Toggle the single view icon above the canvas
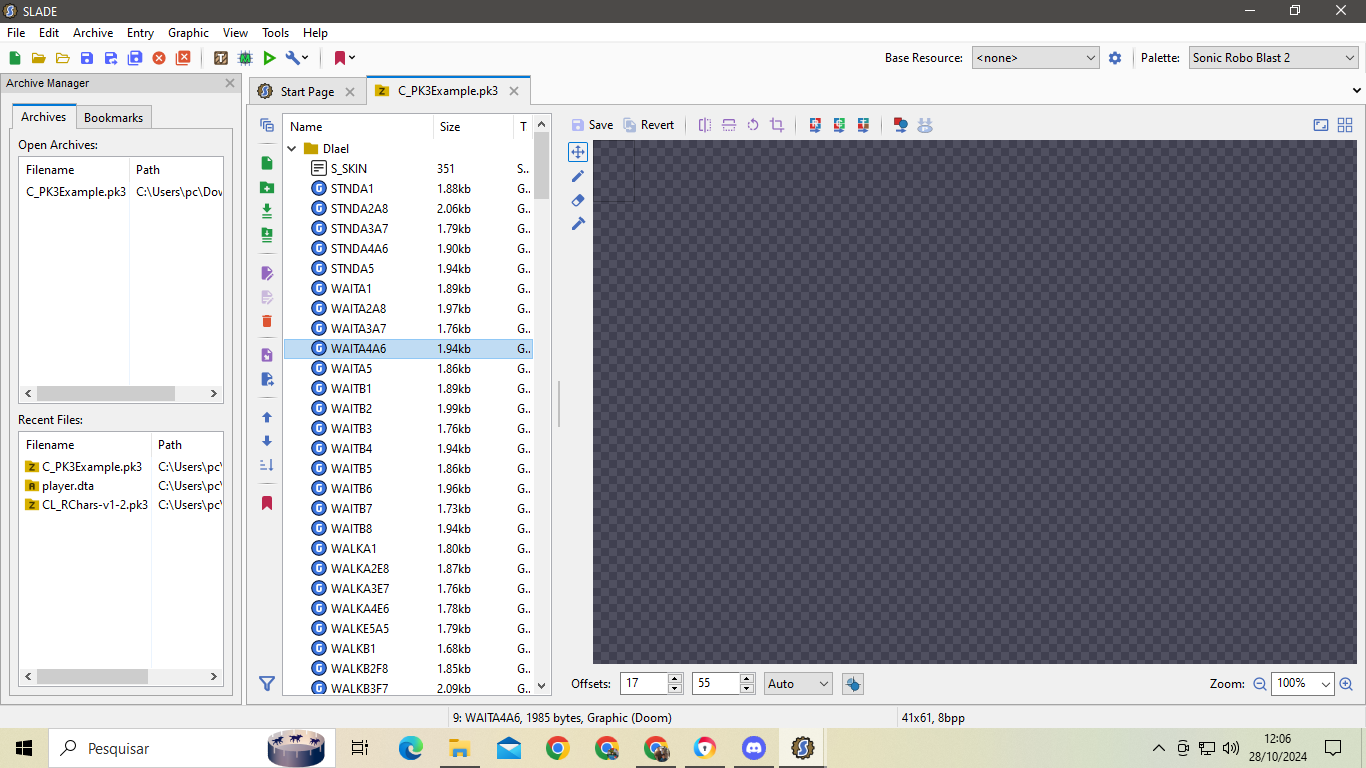 (x=1321, y=125)
